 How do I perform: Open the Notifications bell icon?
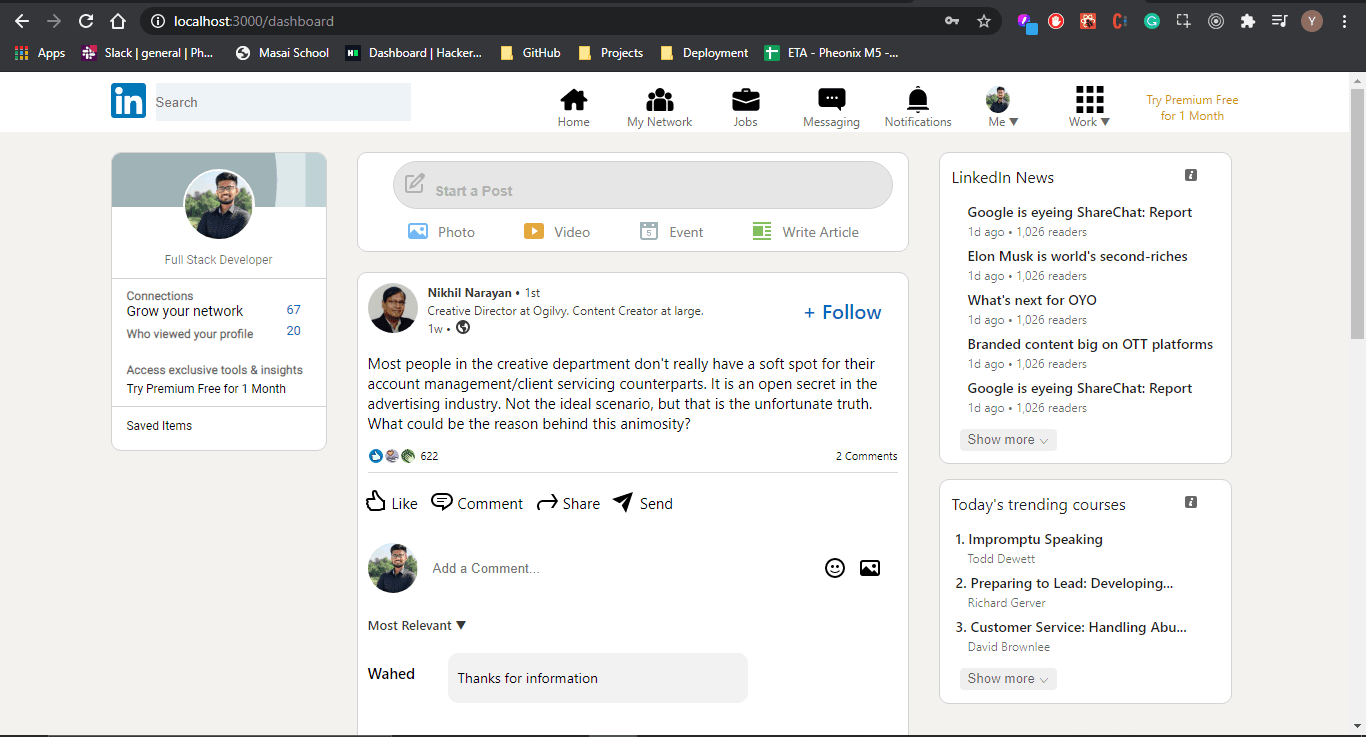coord(917,100)
